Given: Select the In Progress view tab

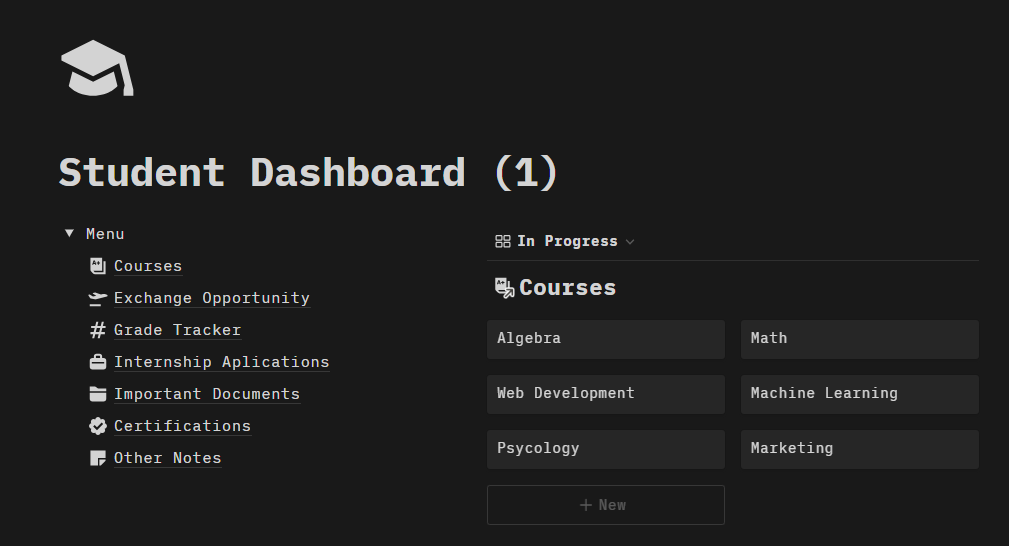Looking at the screenshot, I should click(566, 241).
